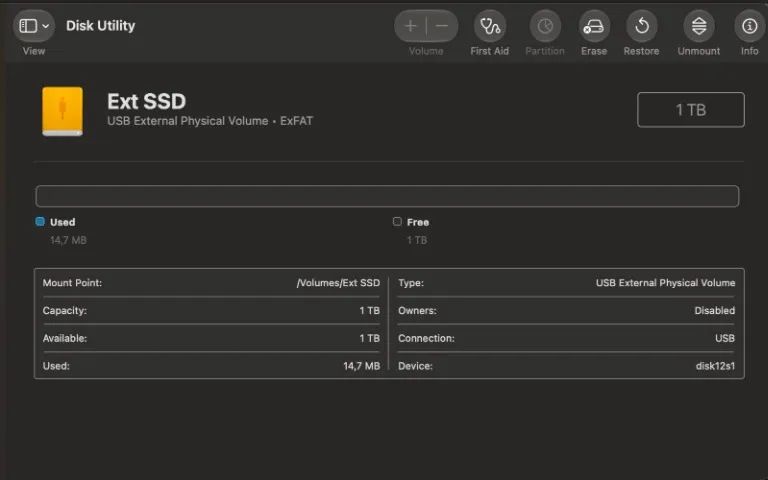Viewport: 768px width, 480px height.
Task: Select the /Volumes/Ext SSD mount point value
Action: (338, 283)
